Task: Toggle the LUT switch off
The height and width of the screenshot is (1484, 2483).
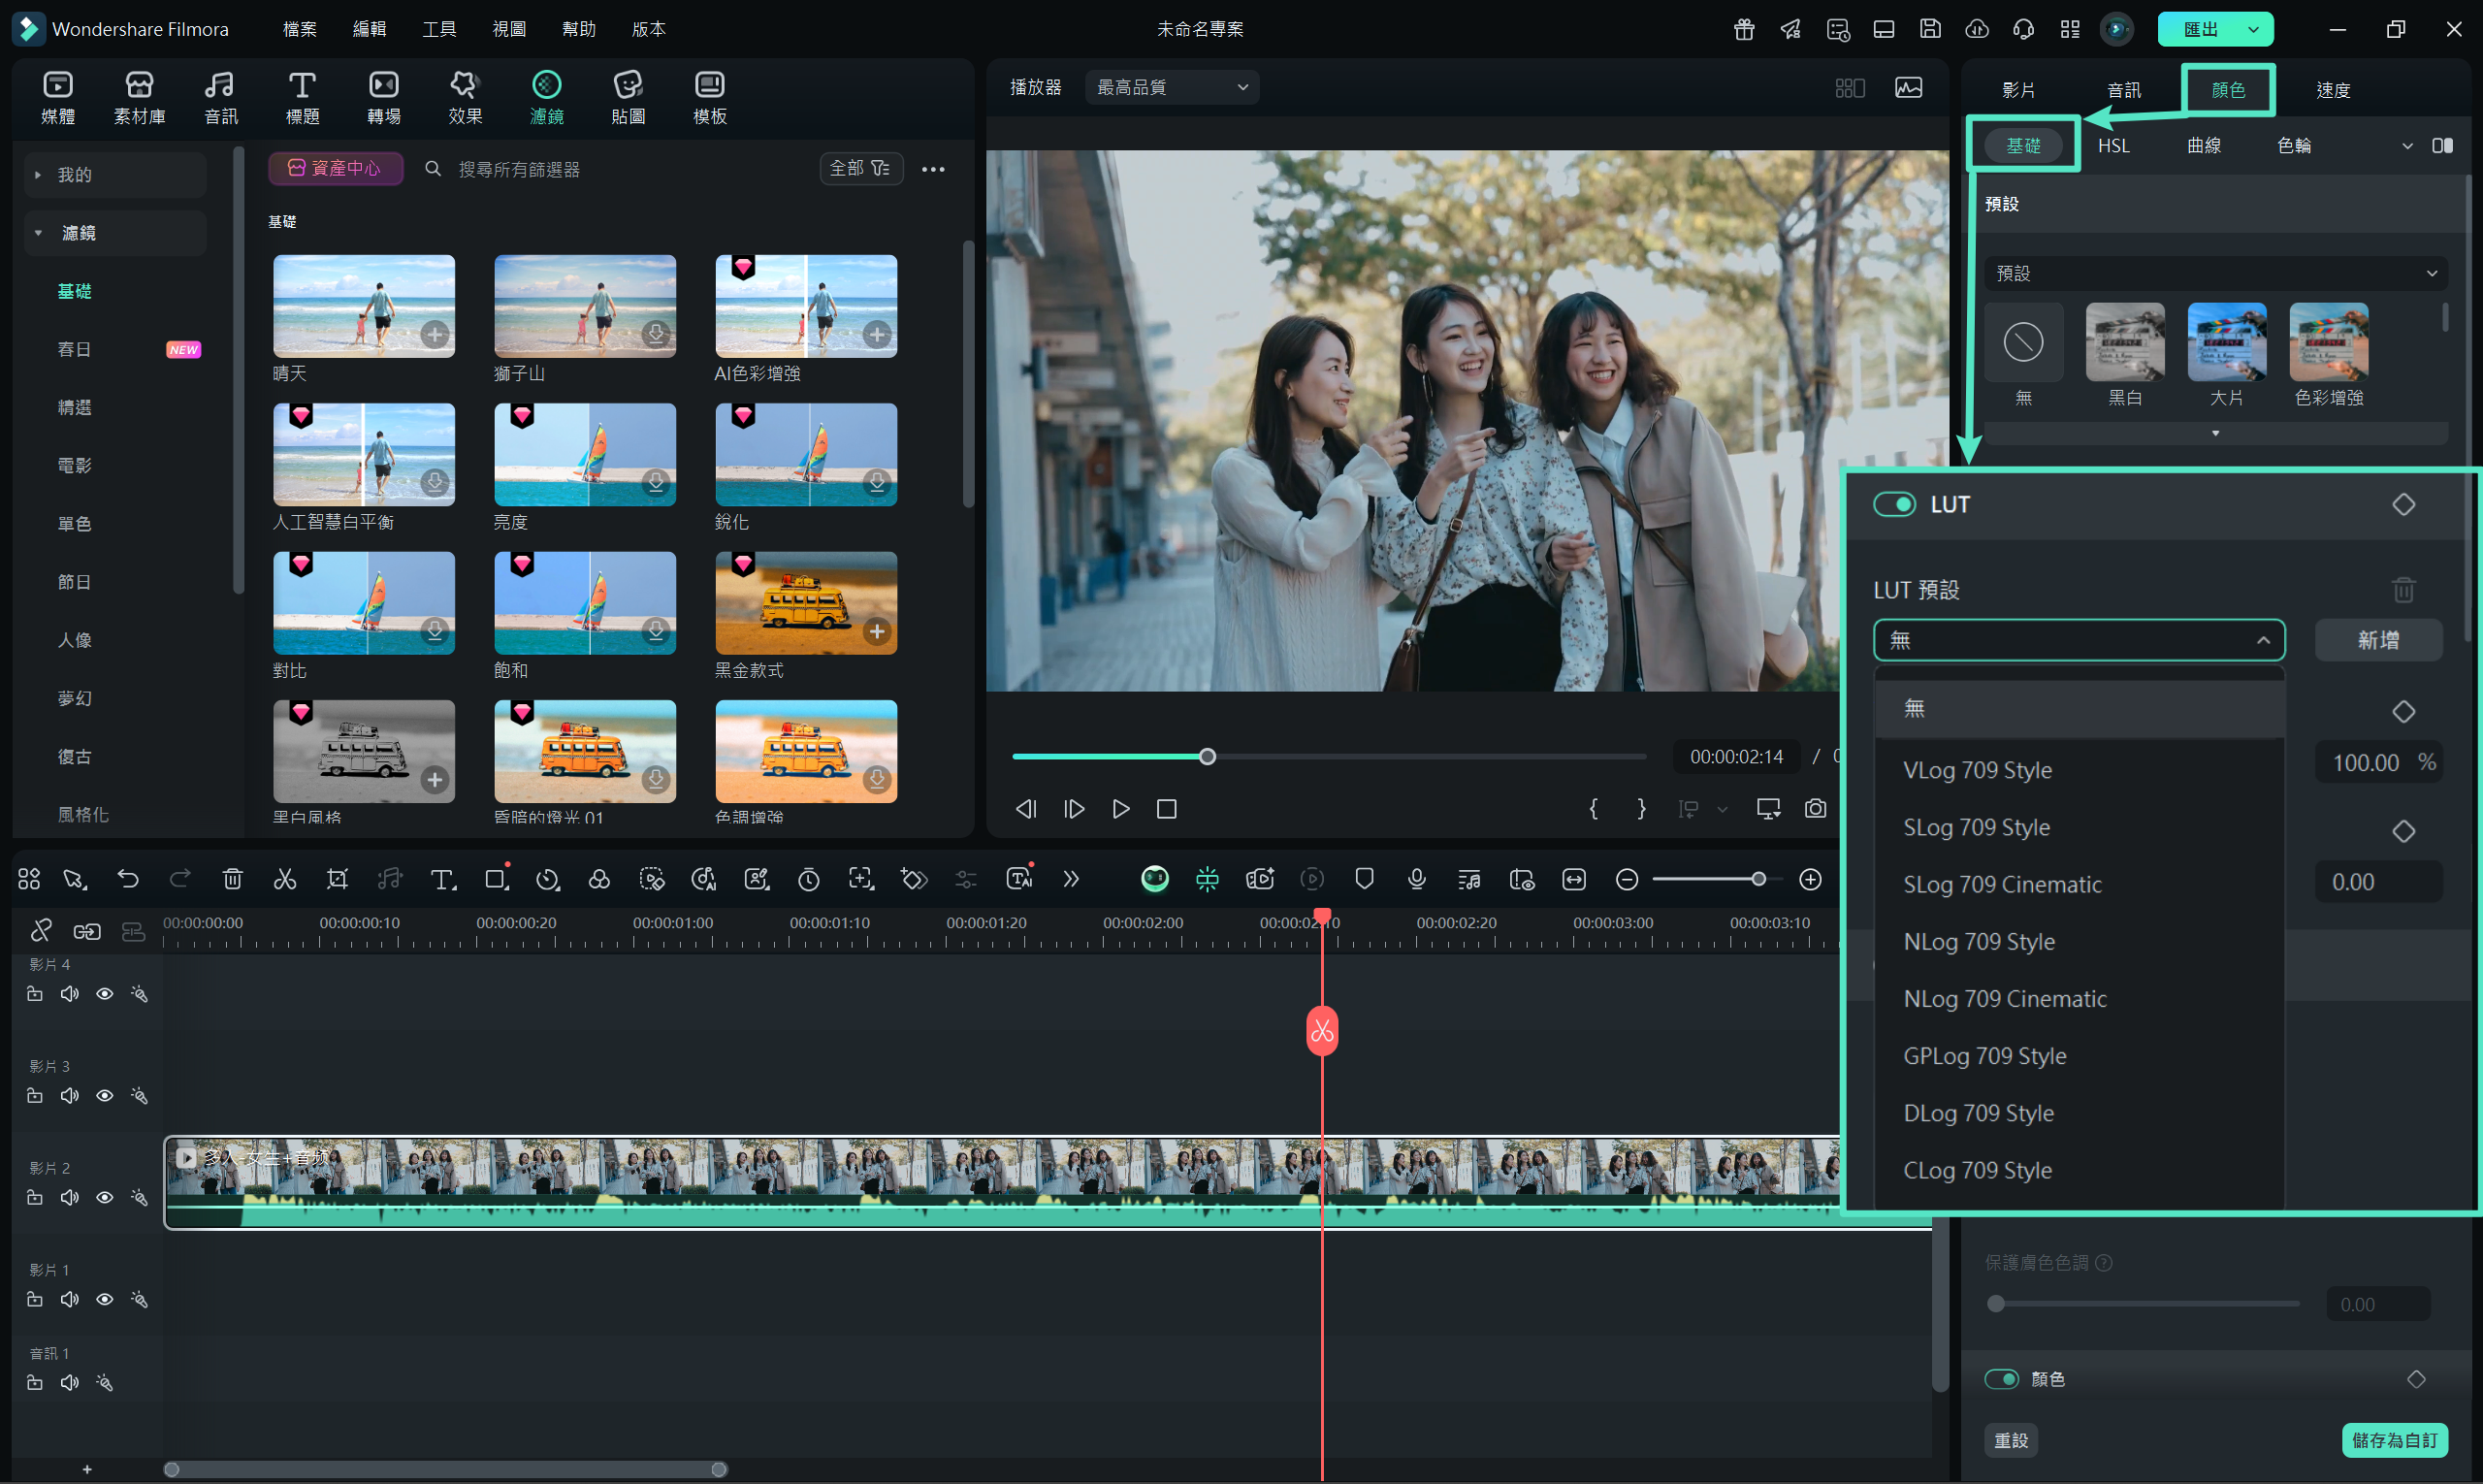Action: pos(1894,505)
